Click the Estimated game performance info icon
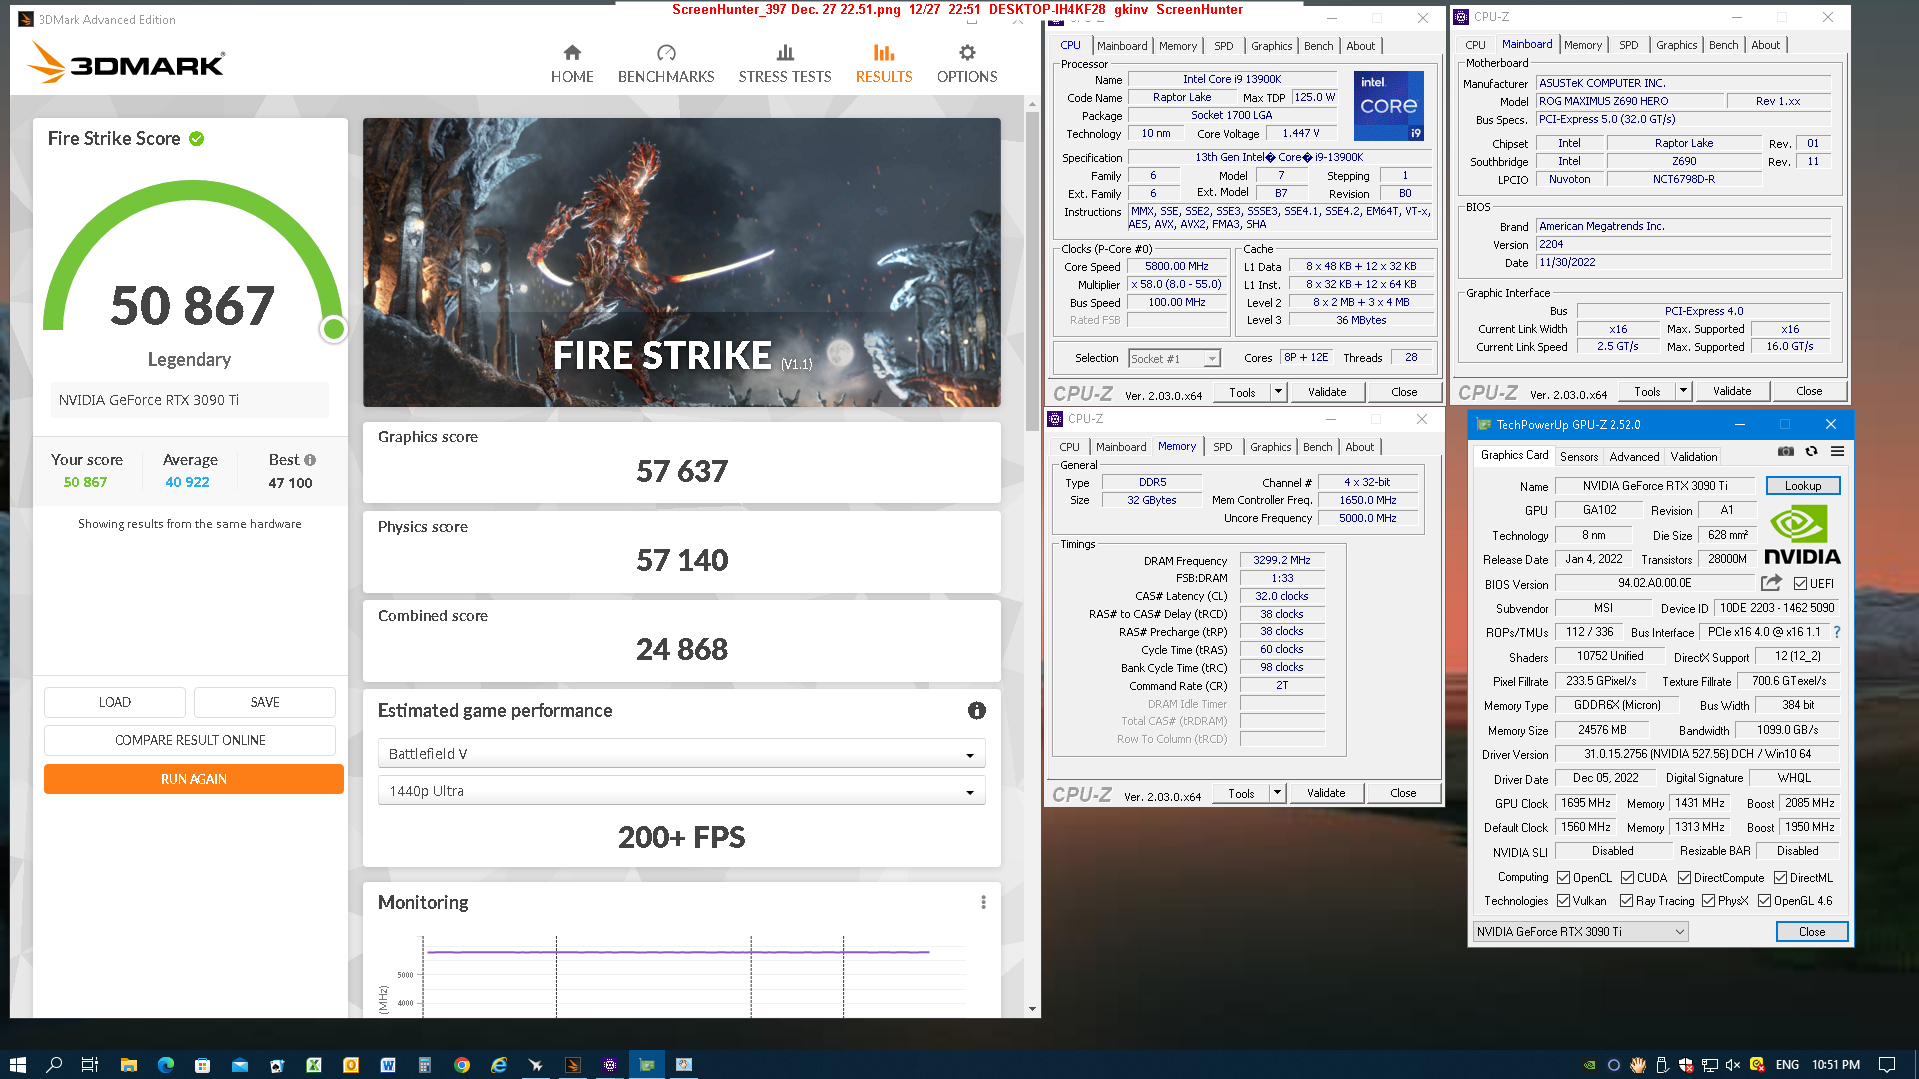Viewport: 1919px width, 1079px height. pyautogui.click(x=977, y=710)
